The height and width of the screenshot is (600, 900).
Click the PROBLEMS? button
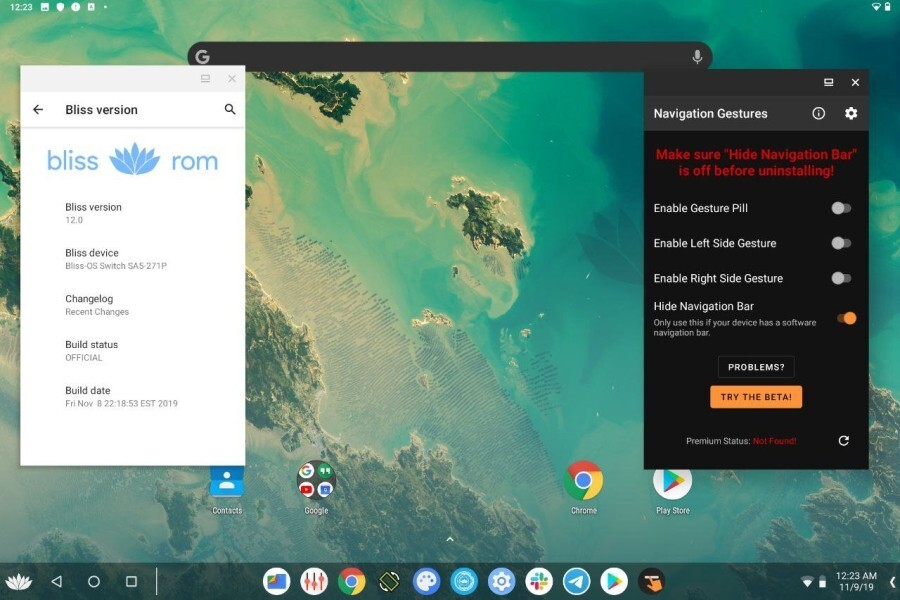755,366
